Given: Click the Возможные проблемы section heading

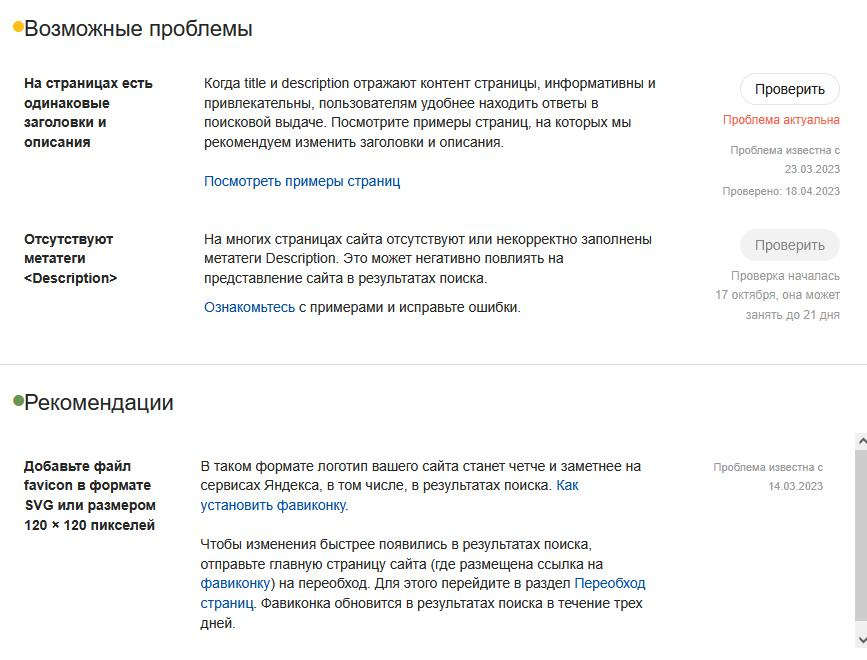Looking at the screenshot, I should [138, 29].
